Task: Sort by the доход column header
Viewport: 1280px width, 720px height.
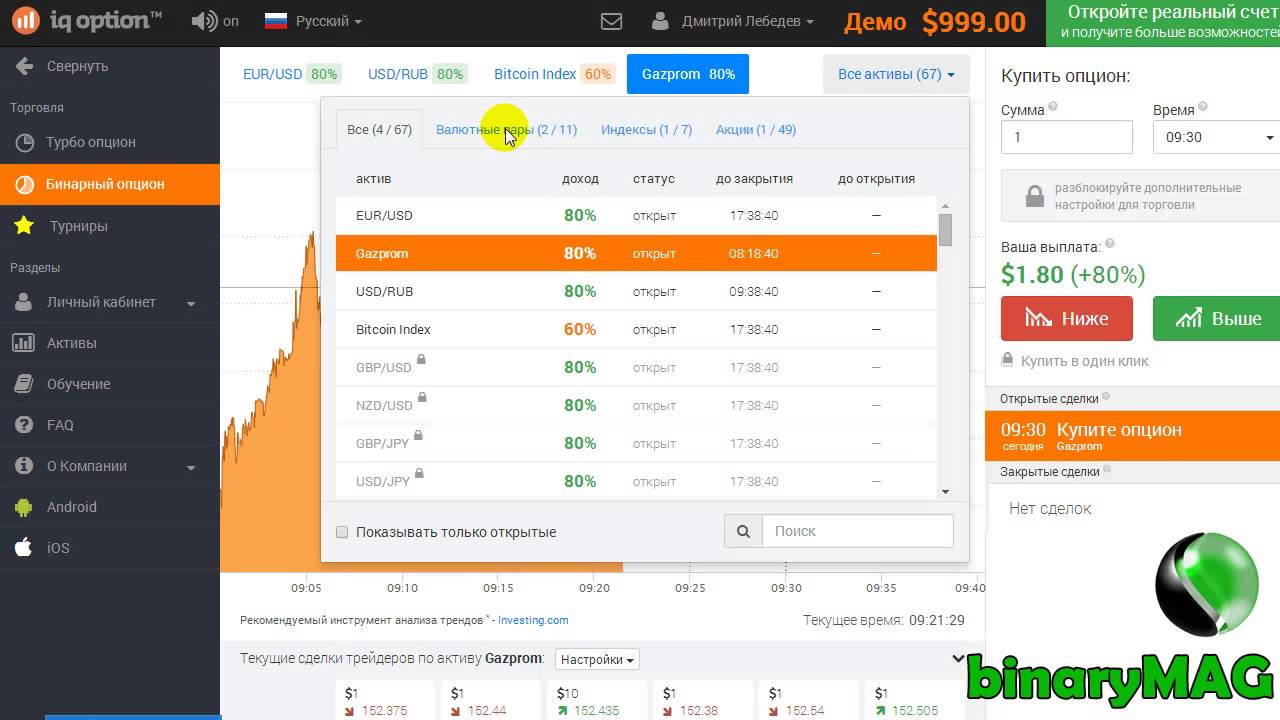Action: tap(580, 179)
